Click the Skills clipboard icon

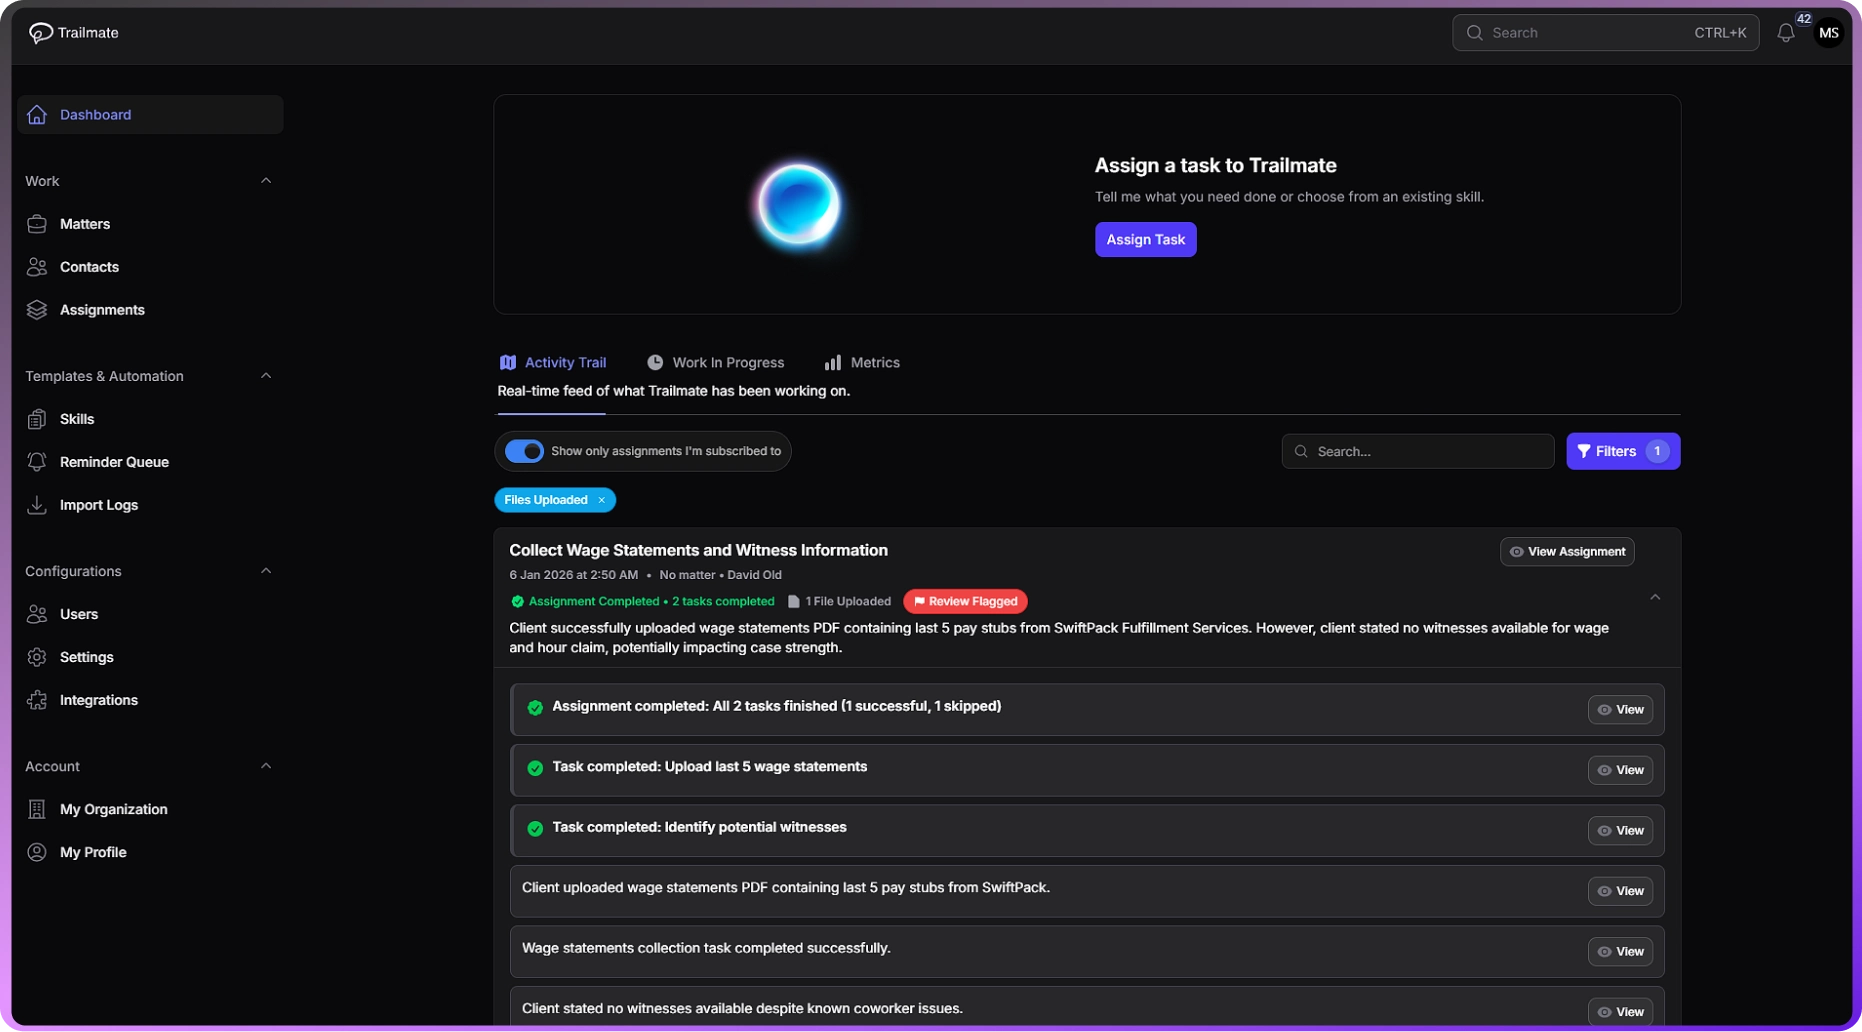(37, 419)
